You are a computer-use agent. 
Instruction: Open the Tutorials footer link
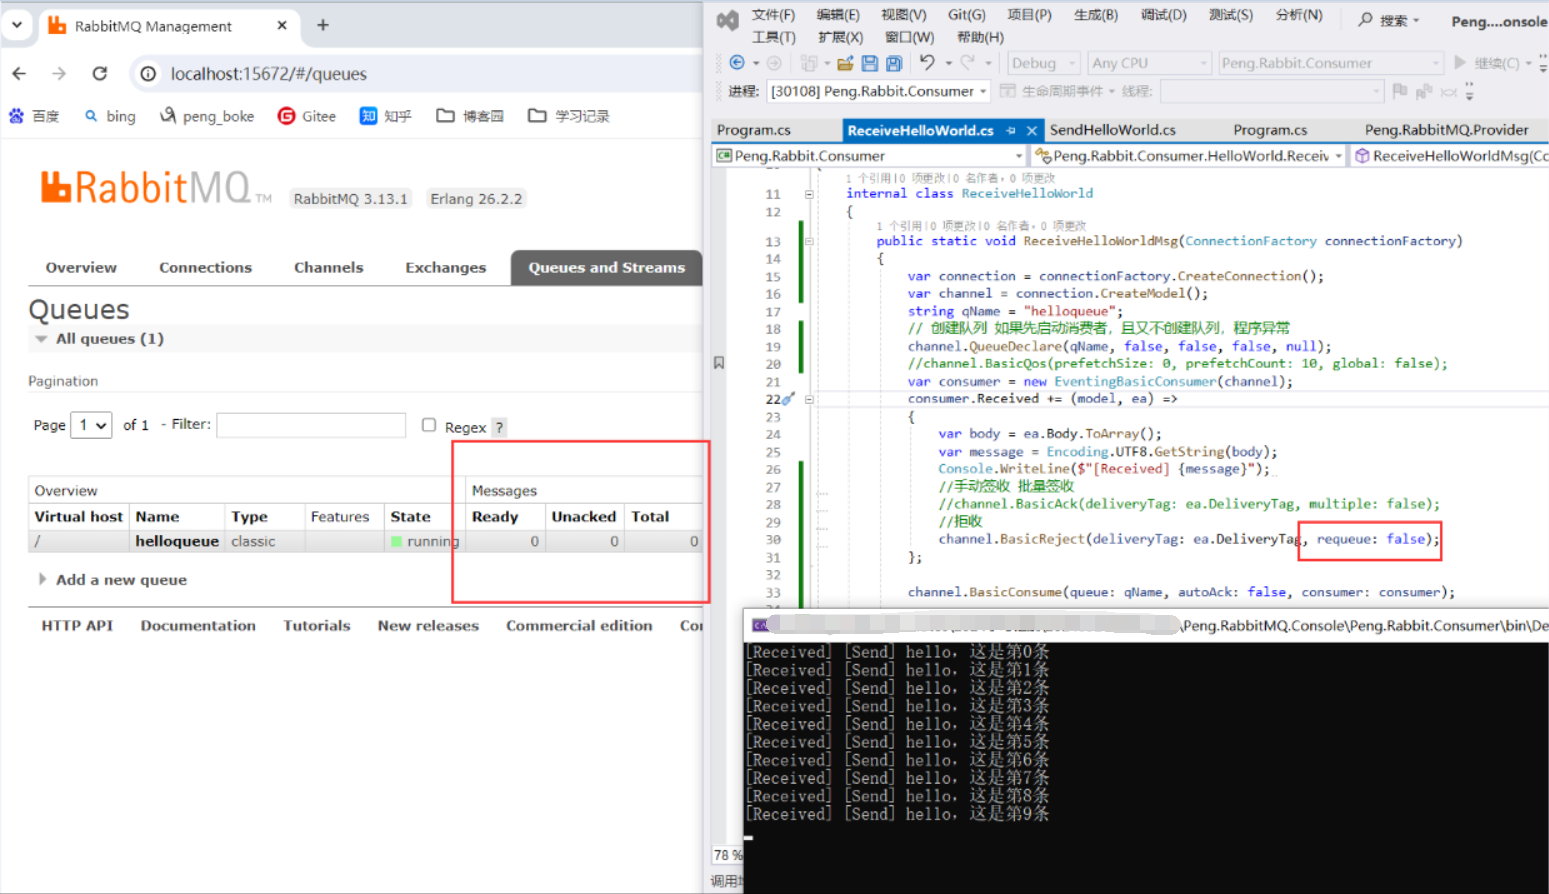317,625
